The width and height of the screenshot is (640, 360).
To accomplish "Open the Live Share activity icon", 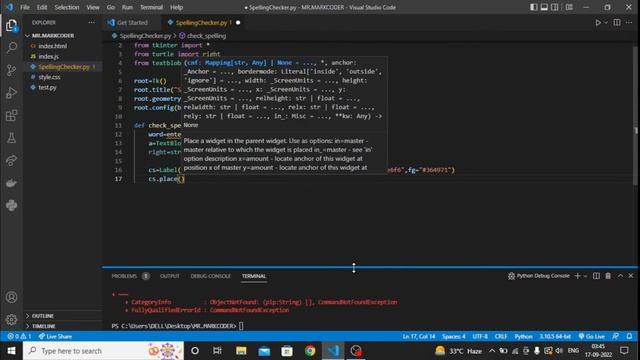I will point(11,160).
